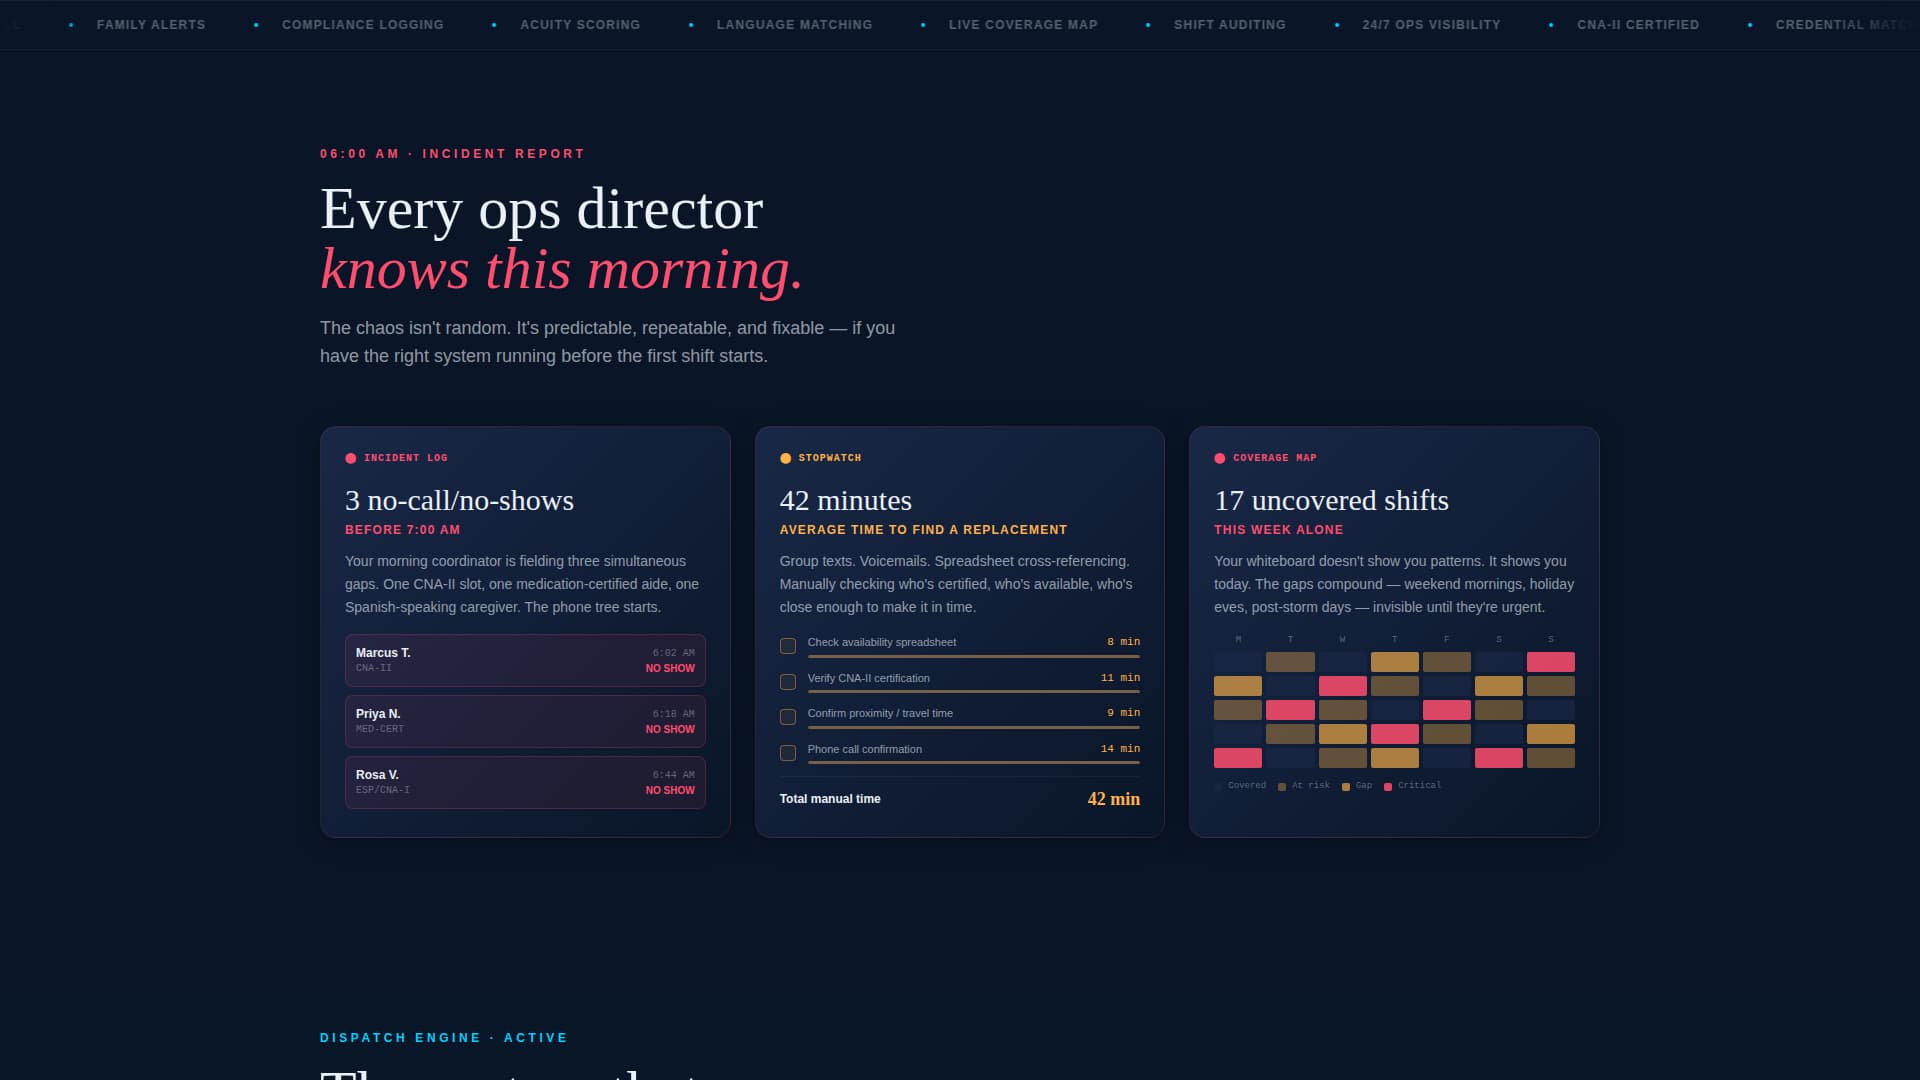Click the DISPATCH ENGINE · ACTIVE label
Viewport: 1920px width, 1080px height.
click(x=443, y=1038)
